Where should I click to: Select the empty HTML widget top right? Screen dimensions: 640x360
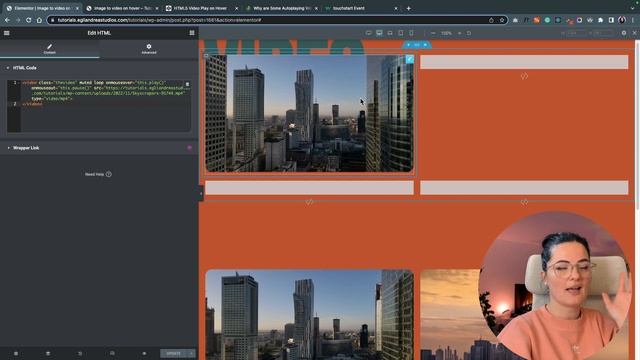click(x=524, y=62)
